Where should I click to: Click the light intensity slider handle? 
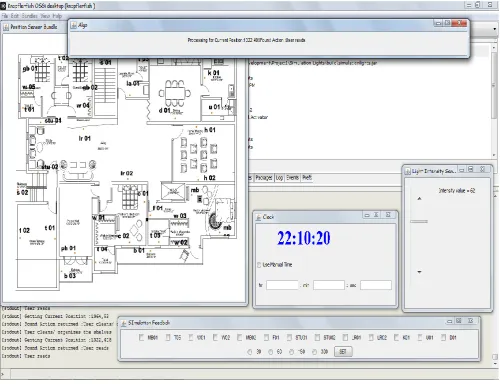point(419,222)
